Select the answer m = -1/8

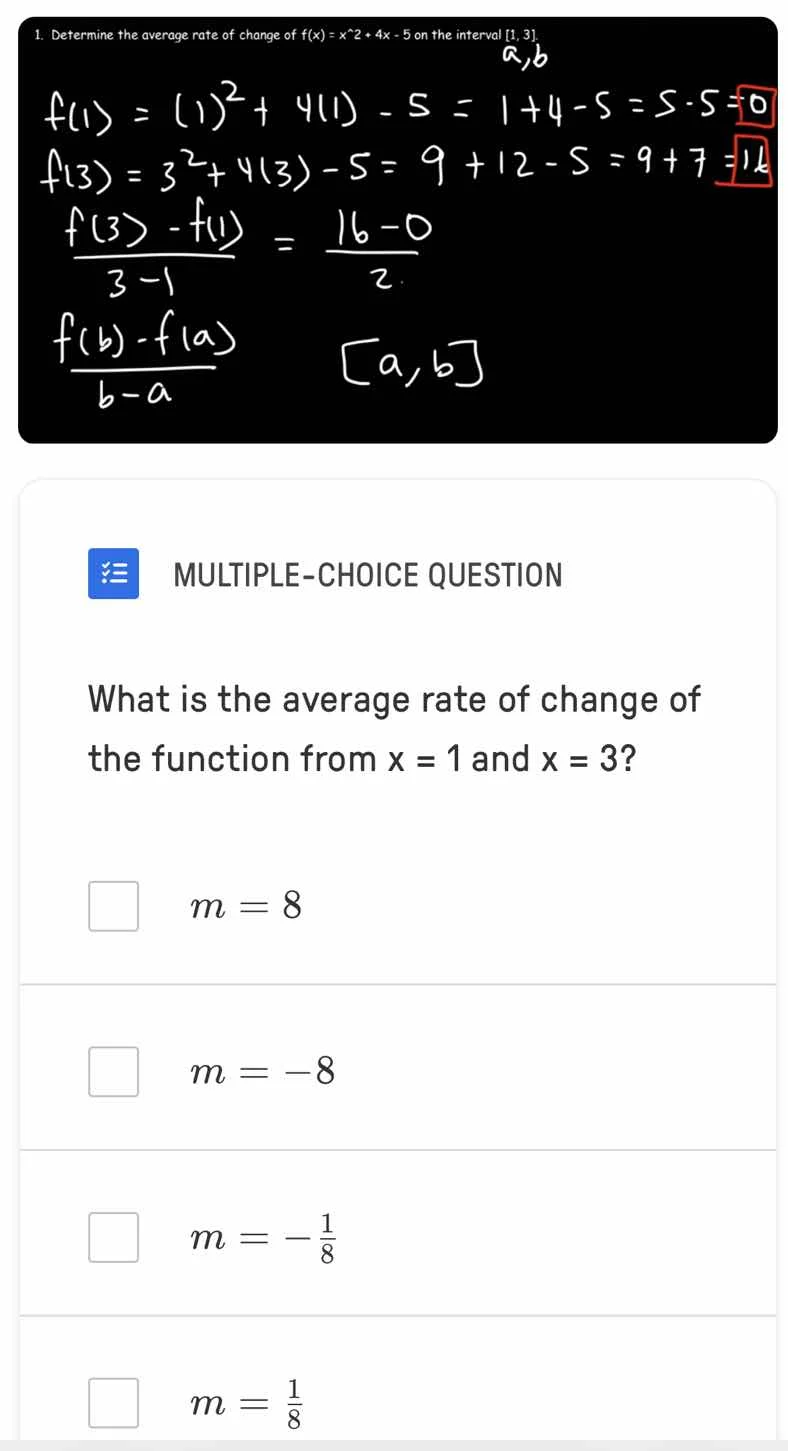[x=262, y=1237]
